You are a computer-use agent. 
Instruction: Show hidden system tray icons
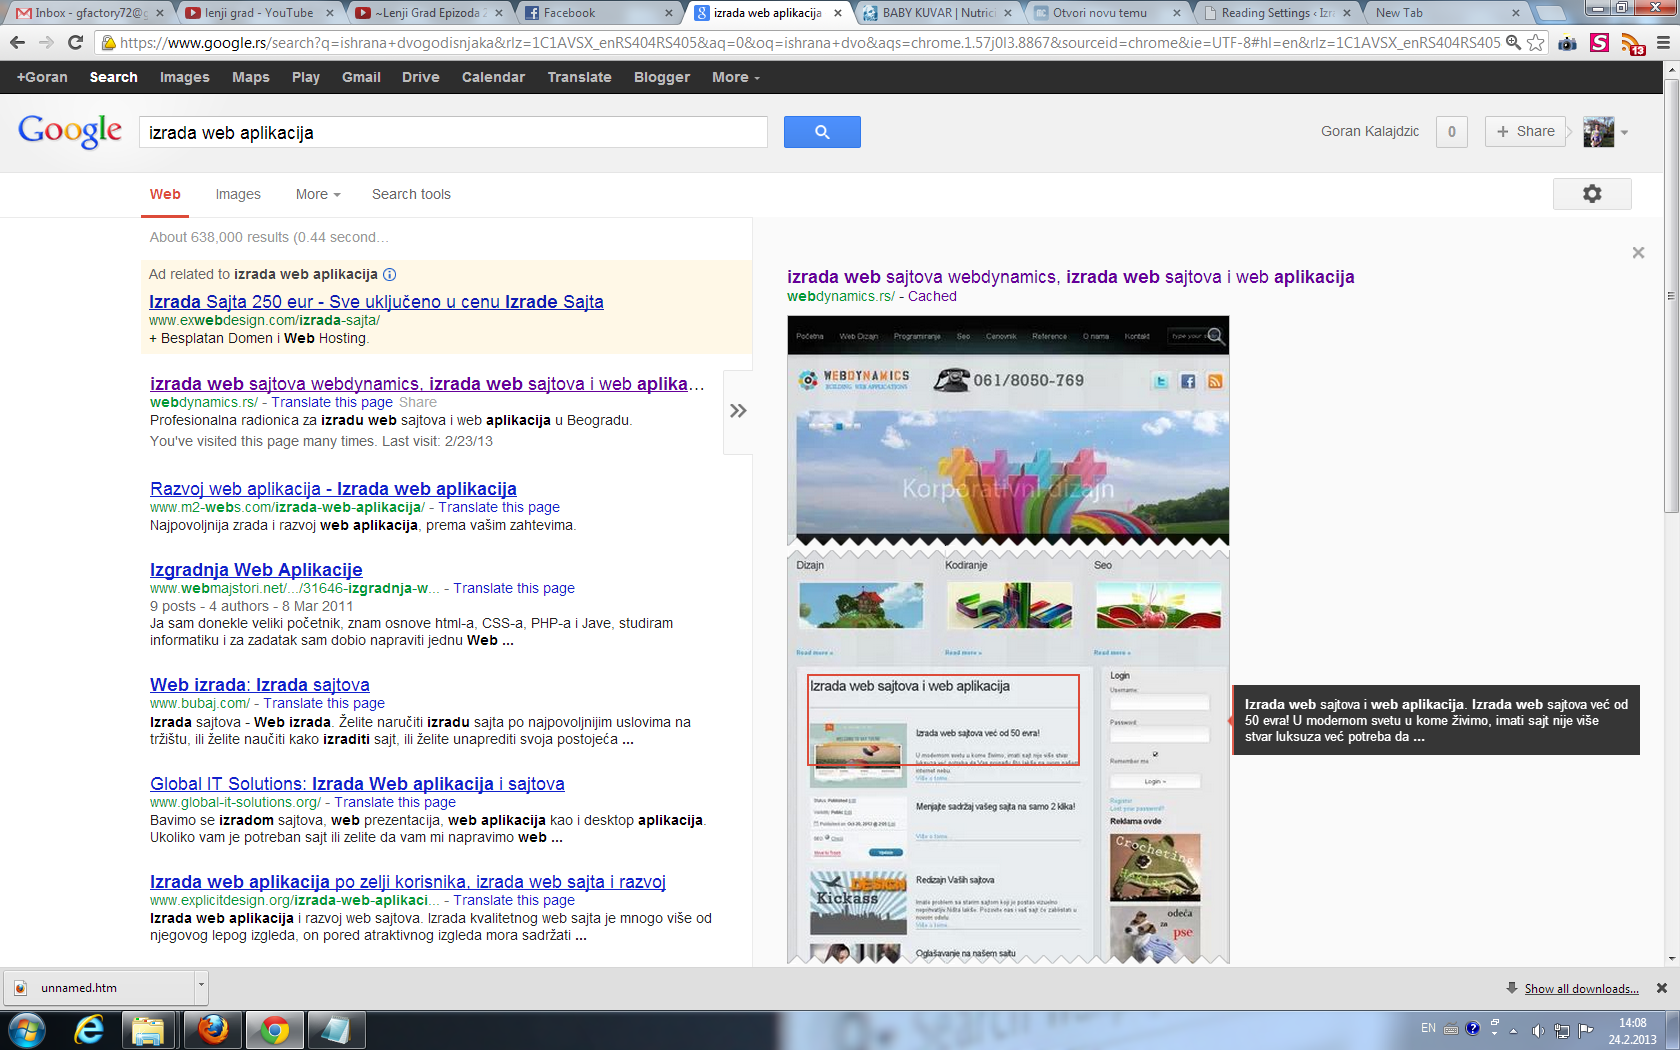[1514, 1030]
